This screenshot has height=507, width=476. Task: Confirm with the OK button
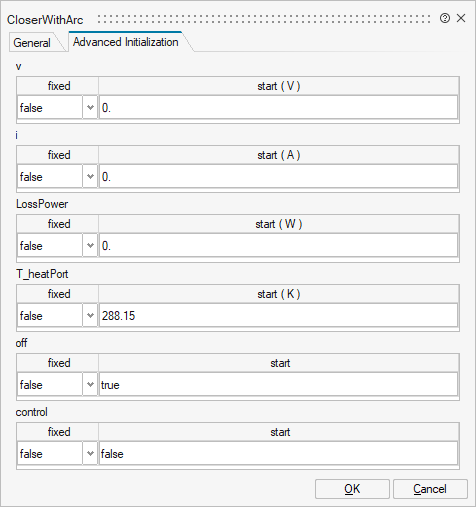click(352, 489)
